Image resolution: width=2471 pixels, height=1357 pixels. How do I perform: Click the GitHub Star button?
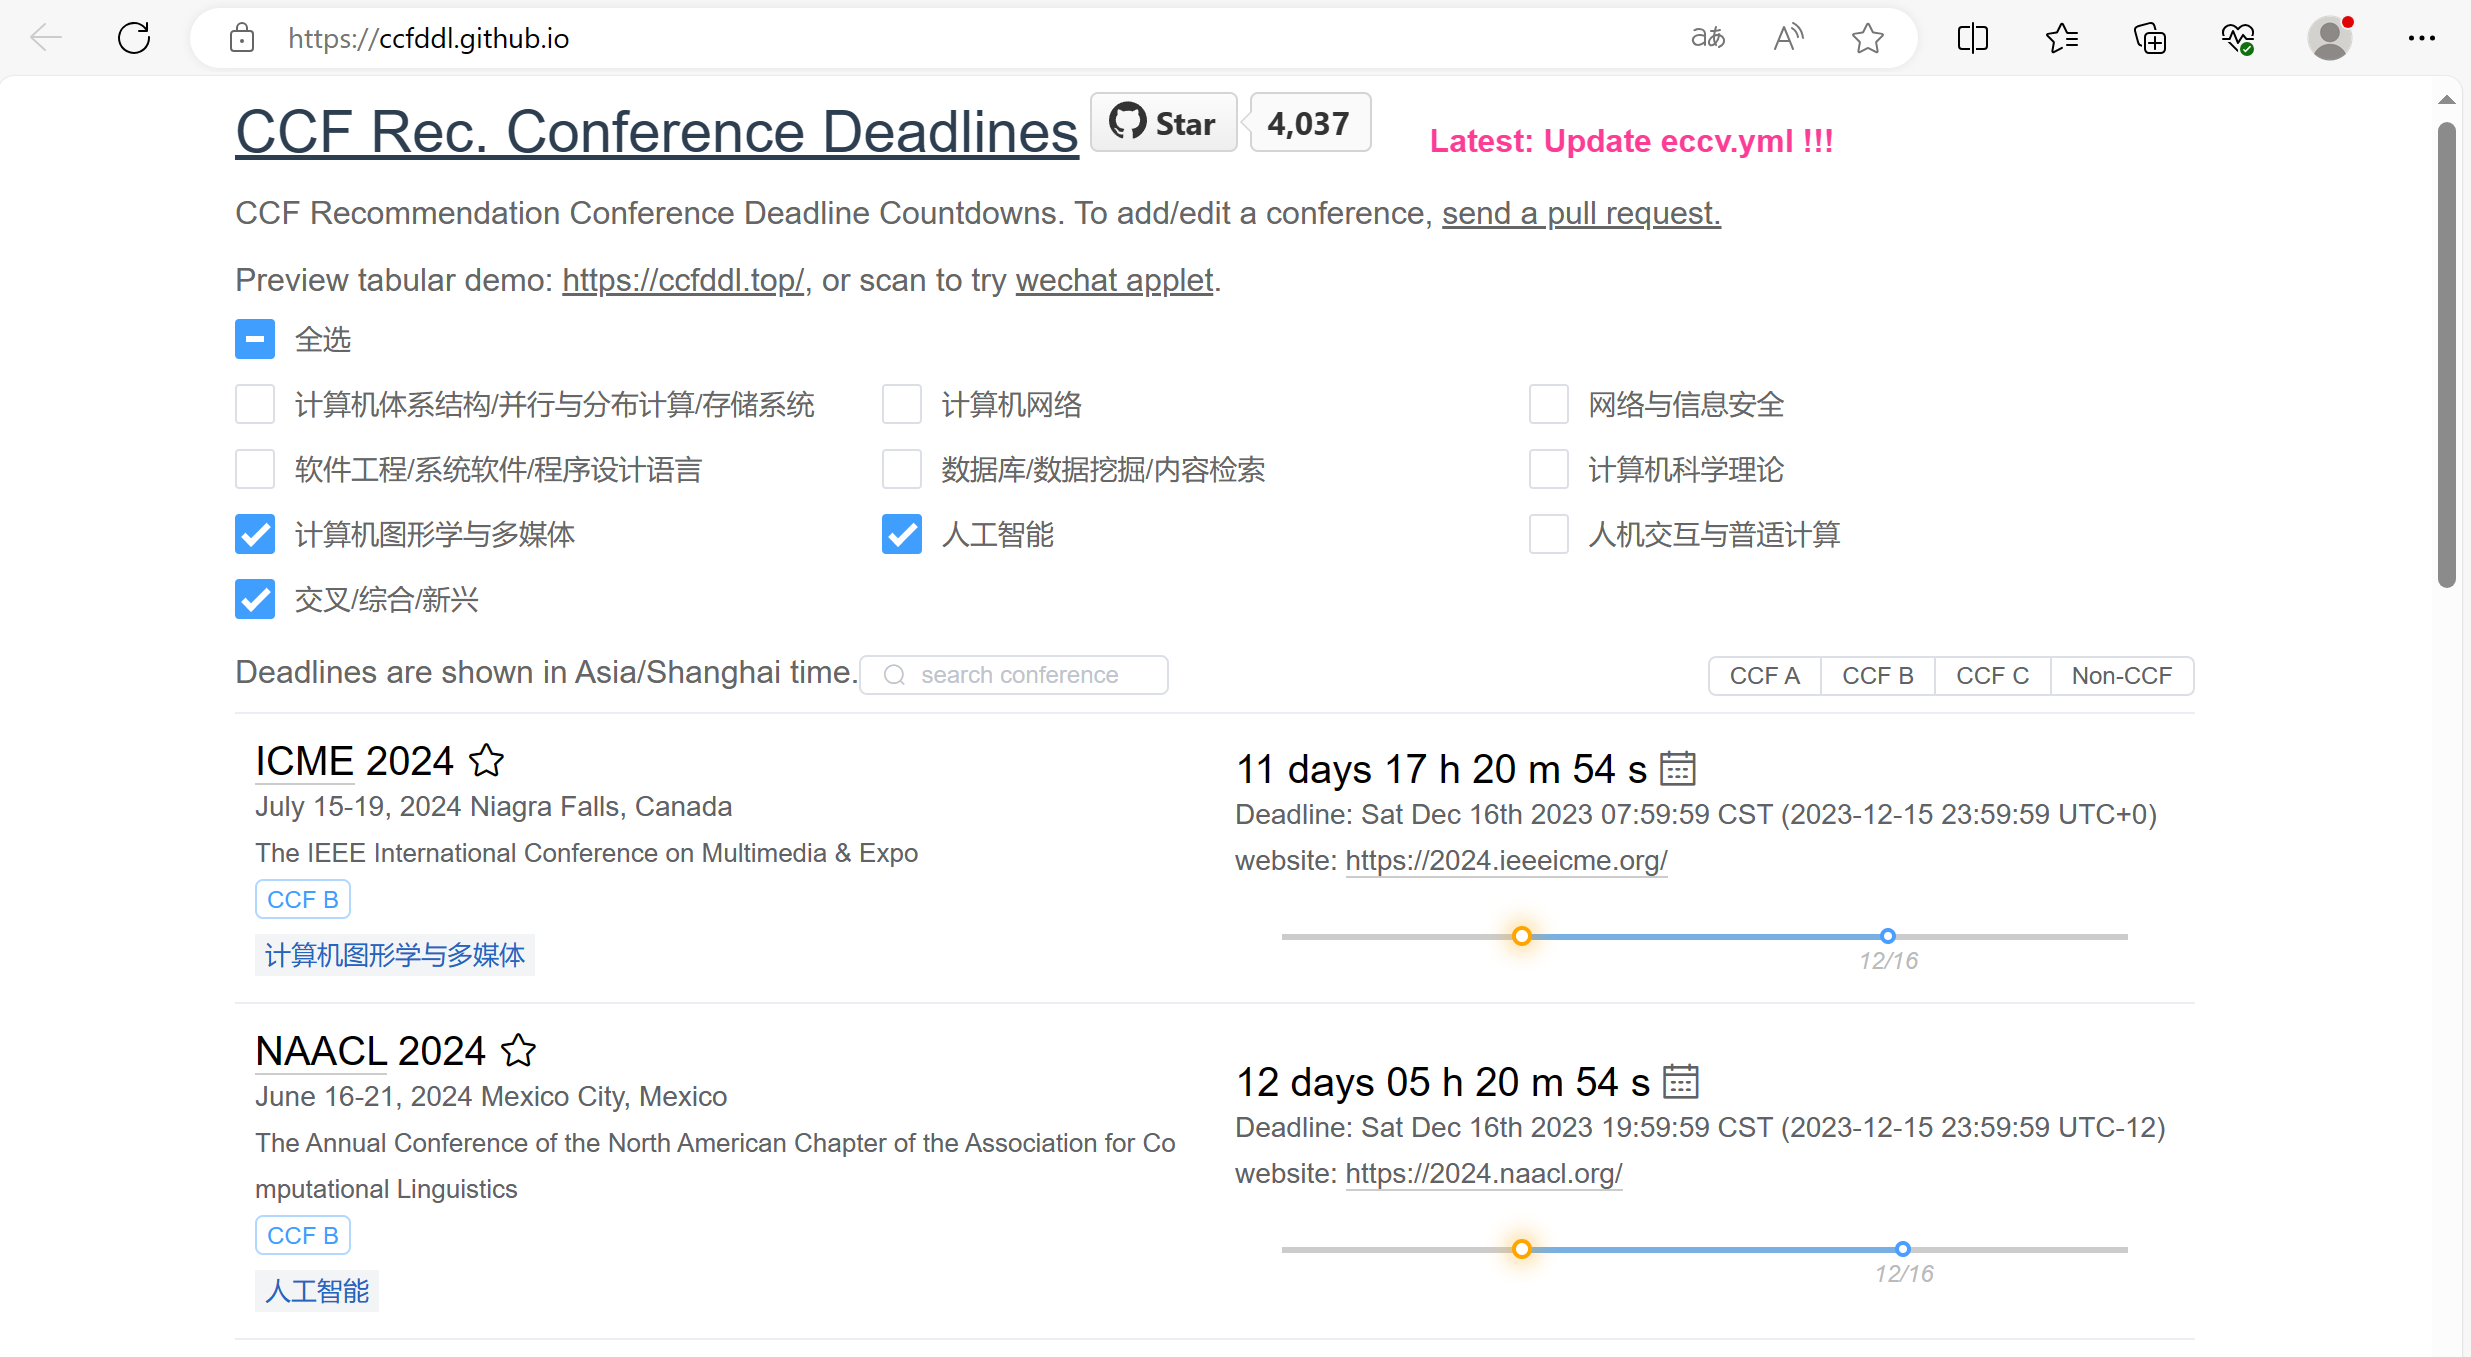tap(1163, 123)
